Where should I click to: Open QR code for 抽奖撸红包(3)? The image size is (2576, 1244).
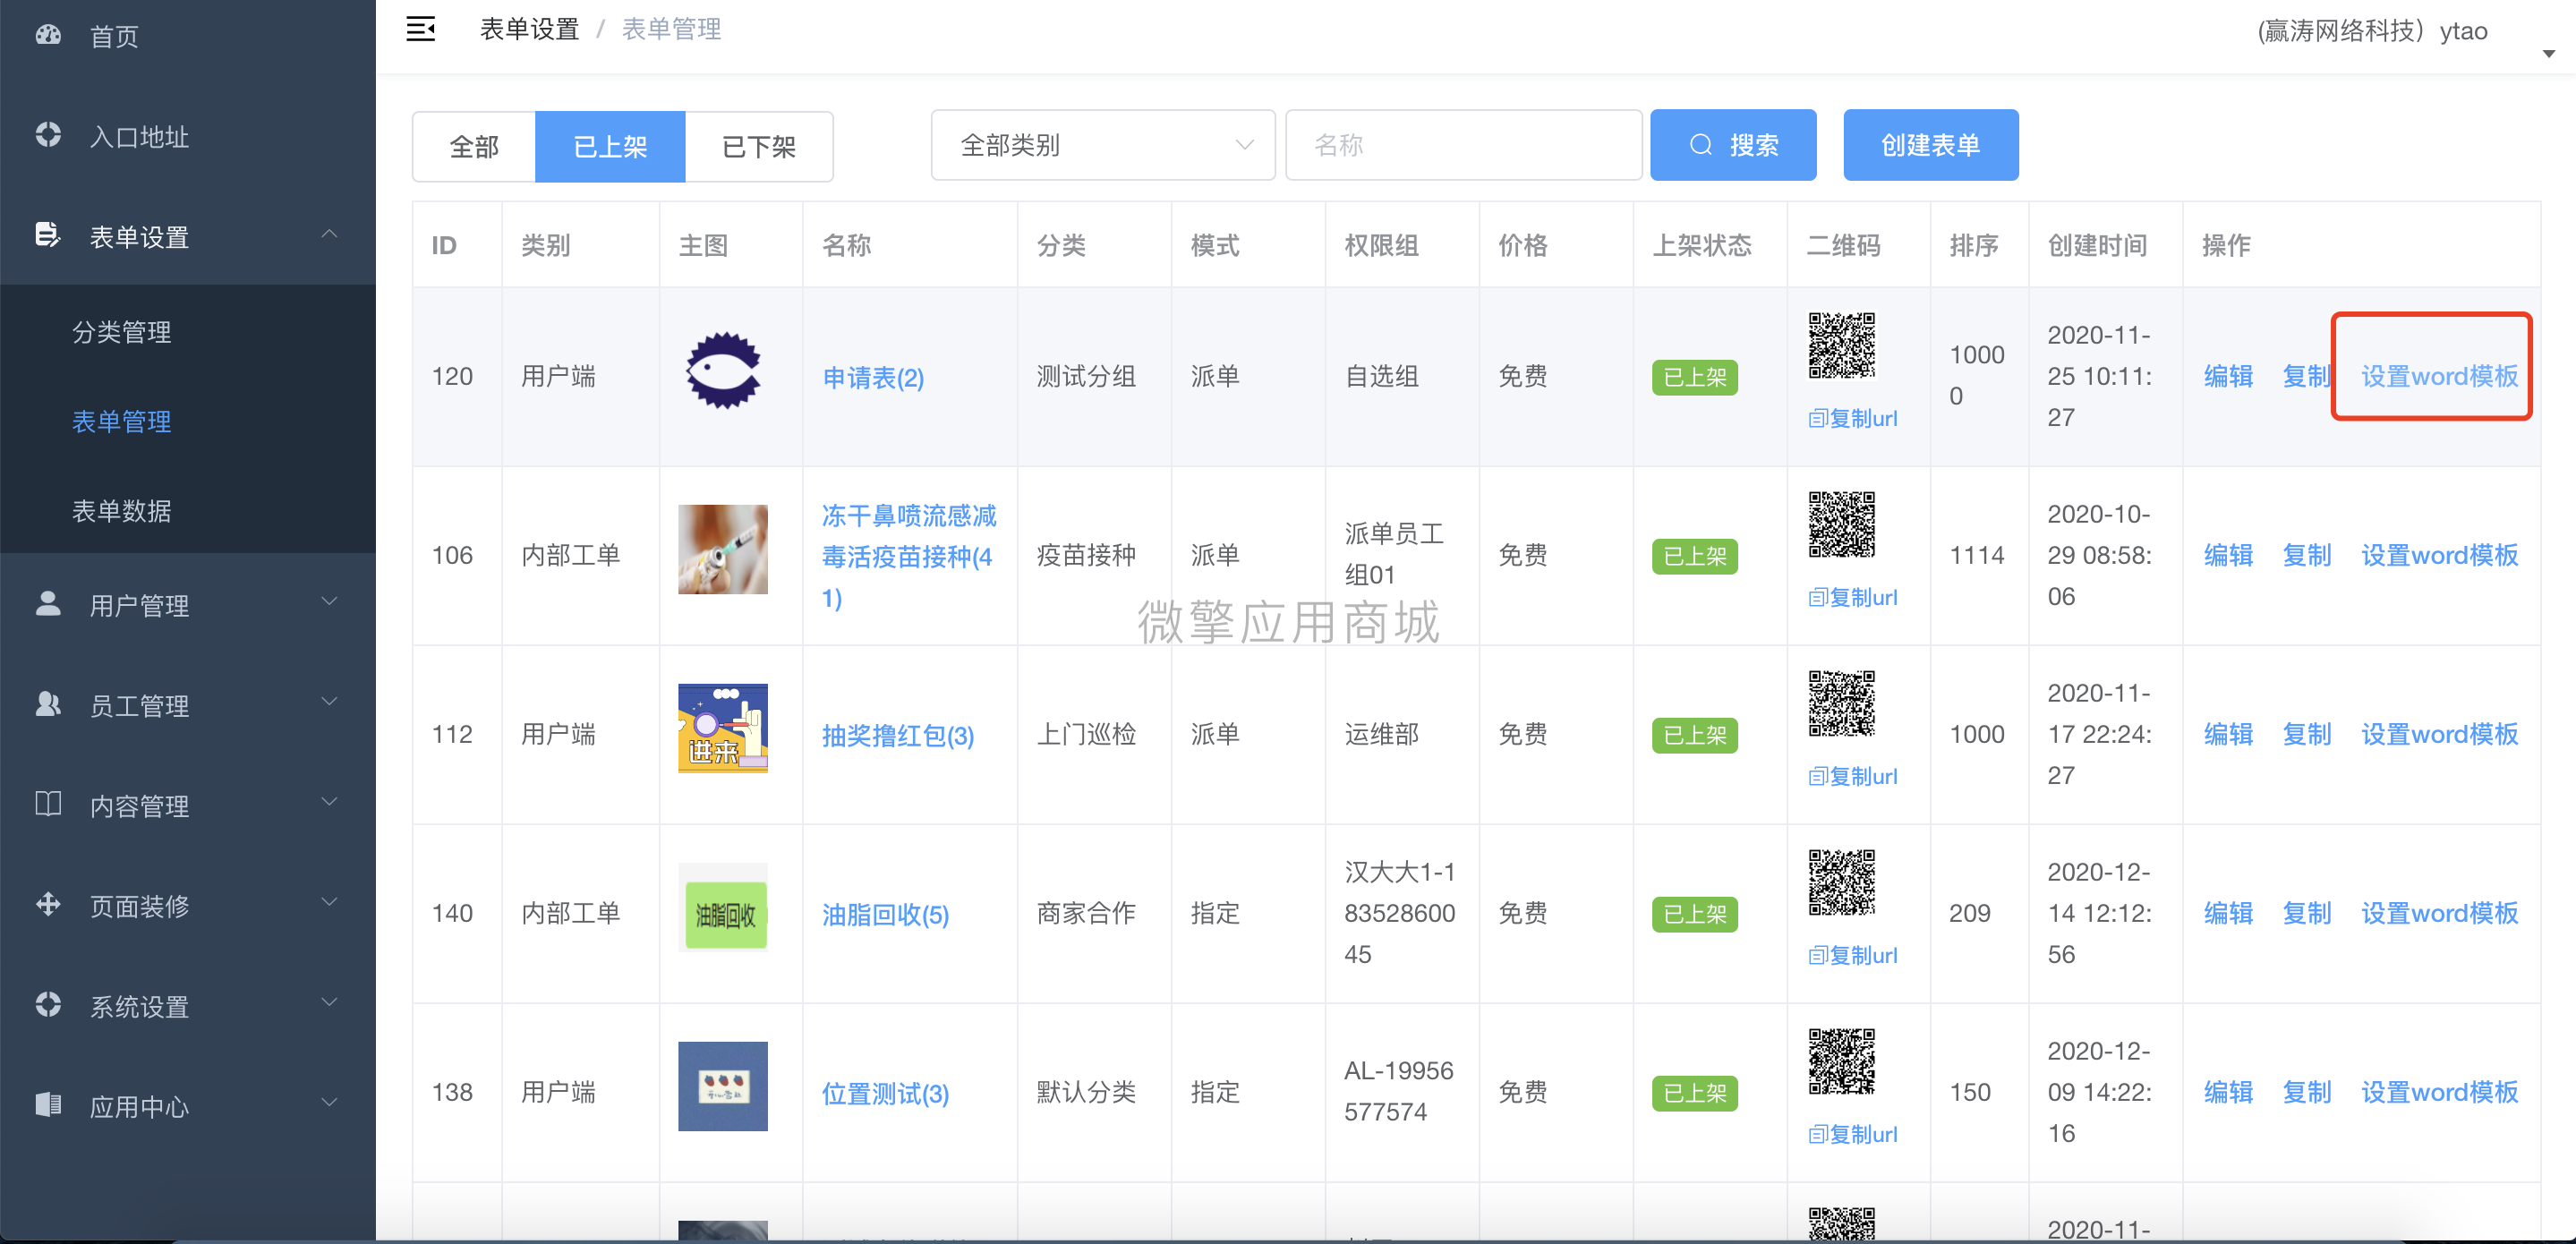1841,704
